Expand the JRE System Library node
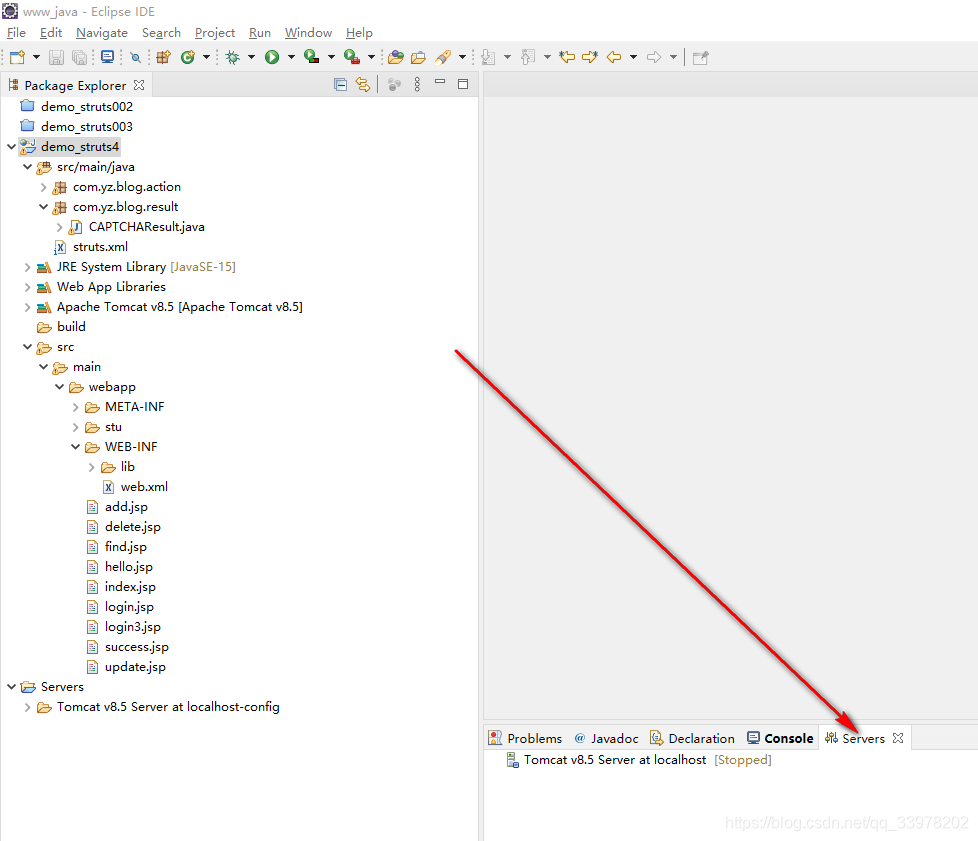Viewport: 978px width, 841px height. tap(27, 267)
